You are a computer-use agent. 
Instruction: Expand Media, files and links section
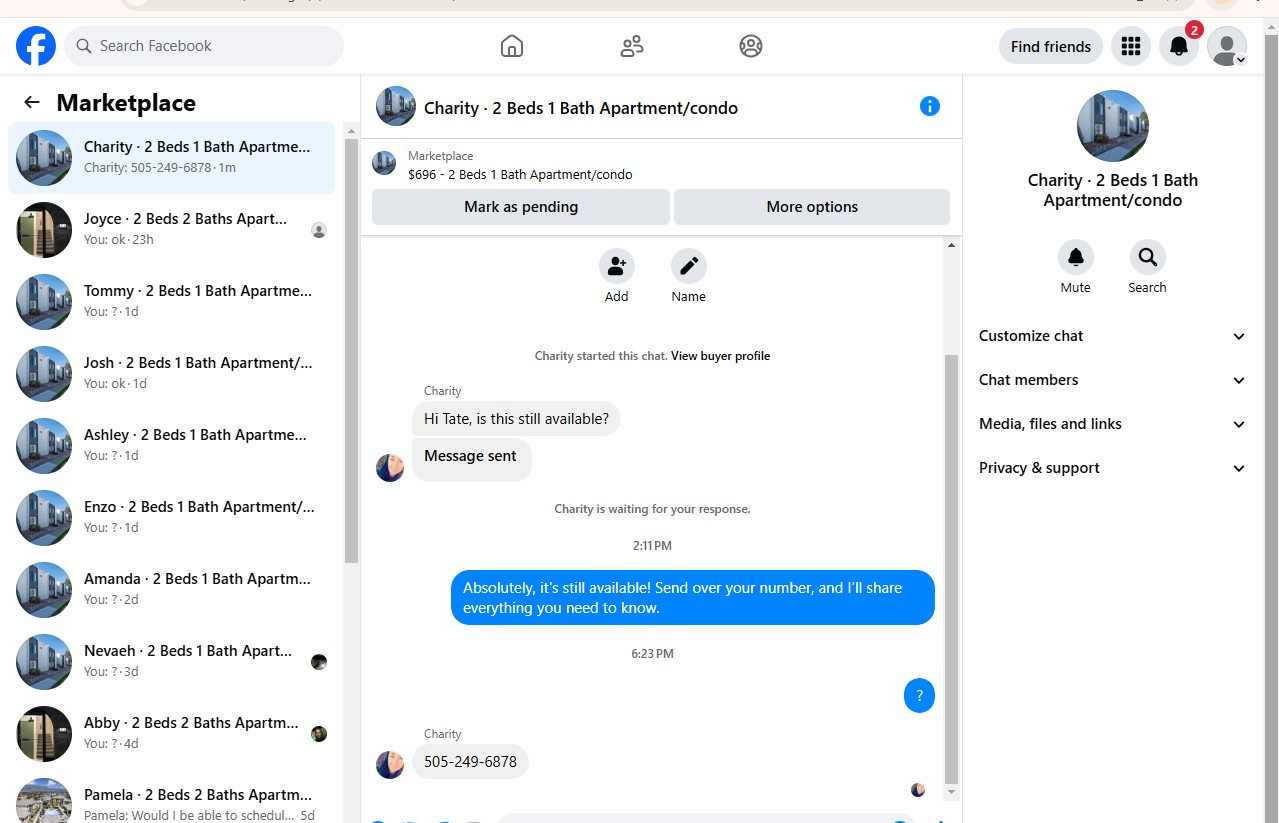(1112, 424)
